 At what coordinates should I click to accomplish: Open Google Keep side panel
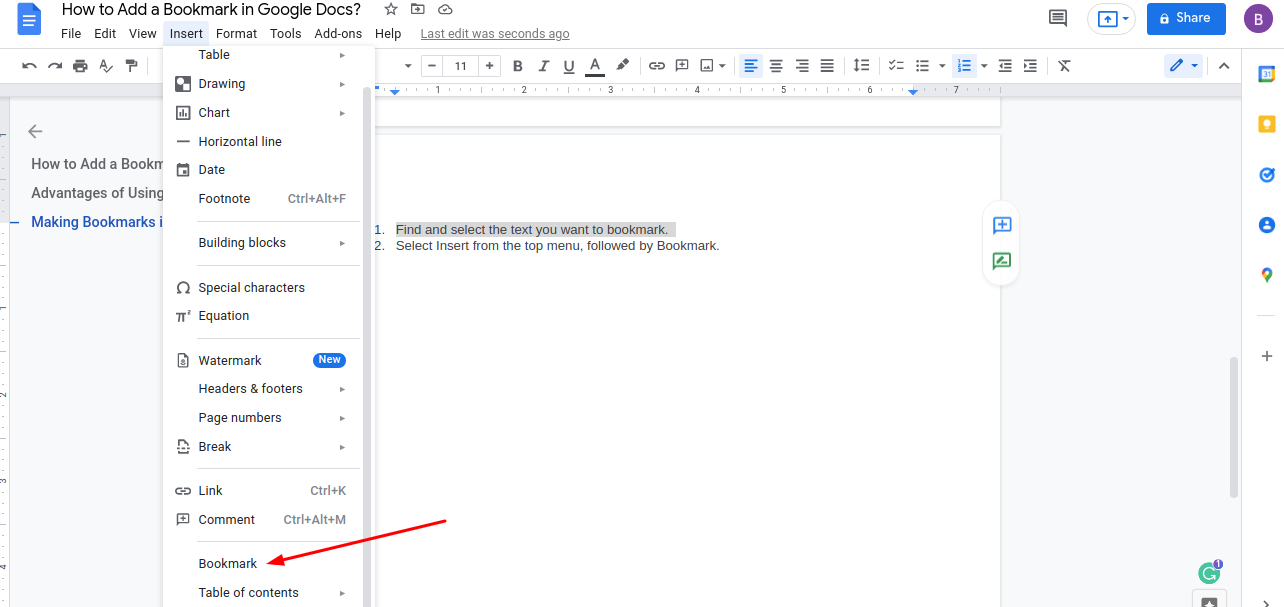click(1266, 125)
